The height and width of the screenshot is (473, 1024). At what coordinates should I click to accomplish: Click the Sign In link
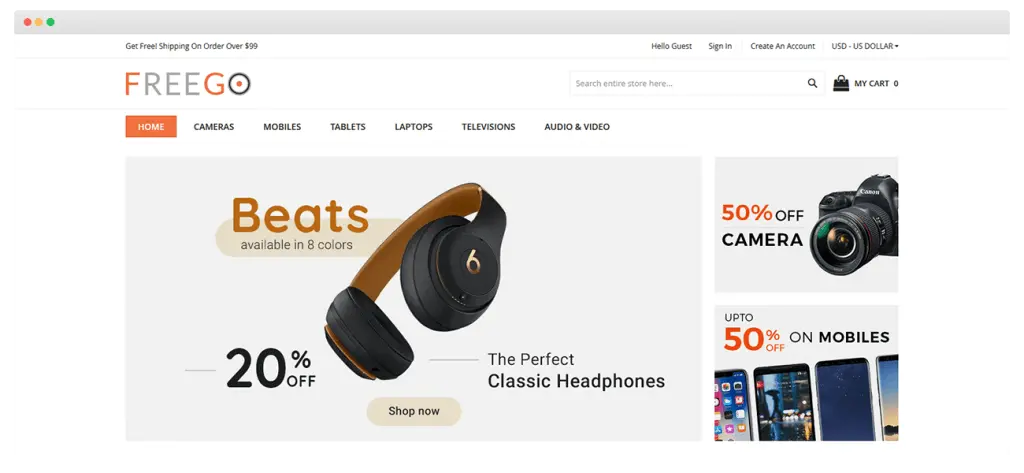click(720, 46)
